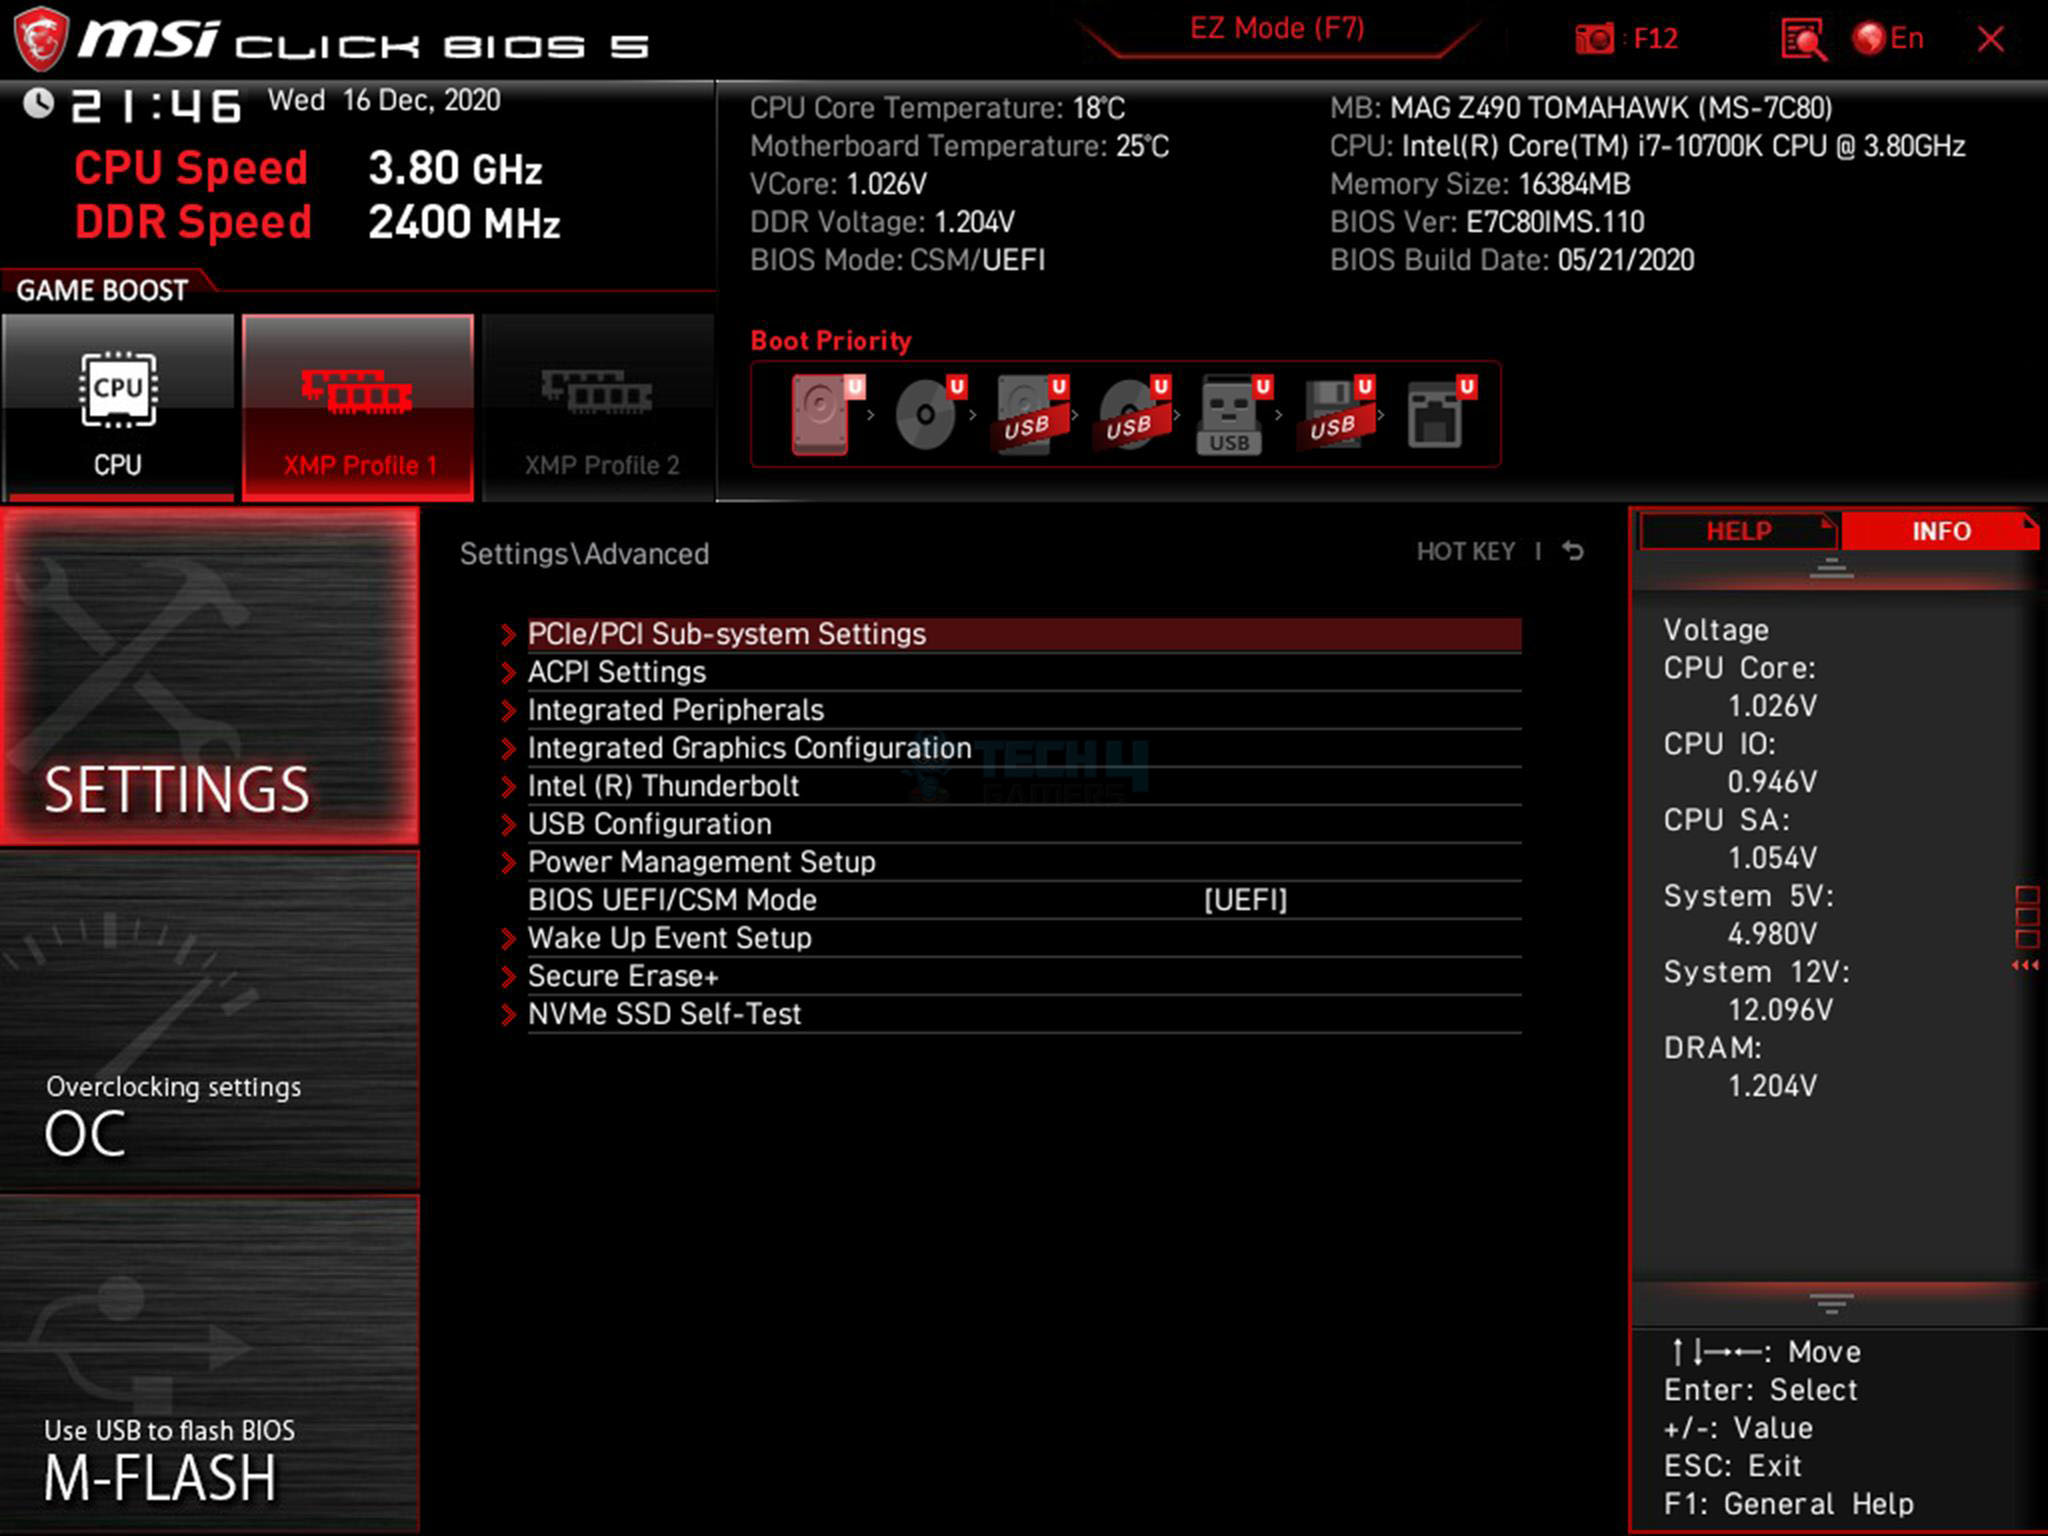Change language via the En globe icon
2048x1536 pixels.
[x=1887, y=39]
